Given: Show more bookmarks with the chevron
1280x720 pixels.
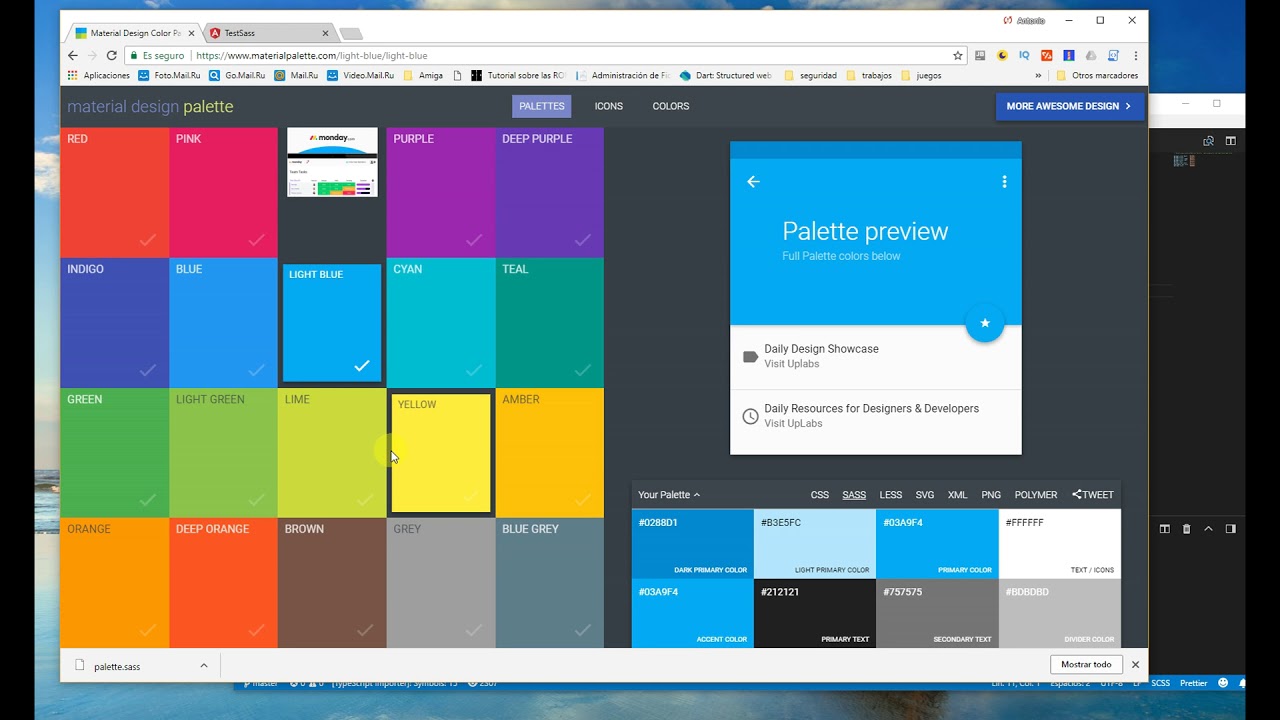Looking at the screenshot, I should (1038, 75).
